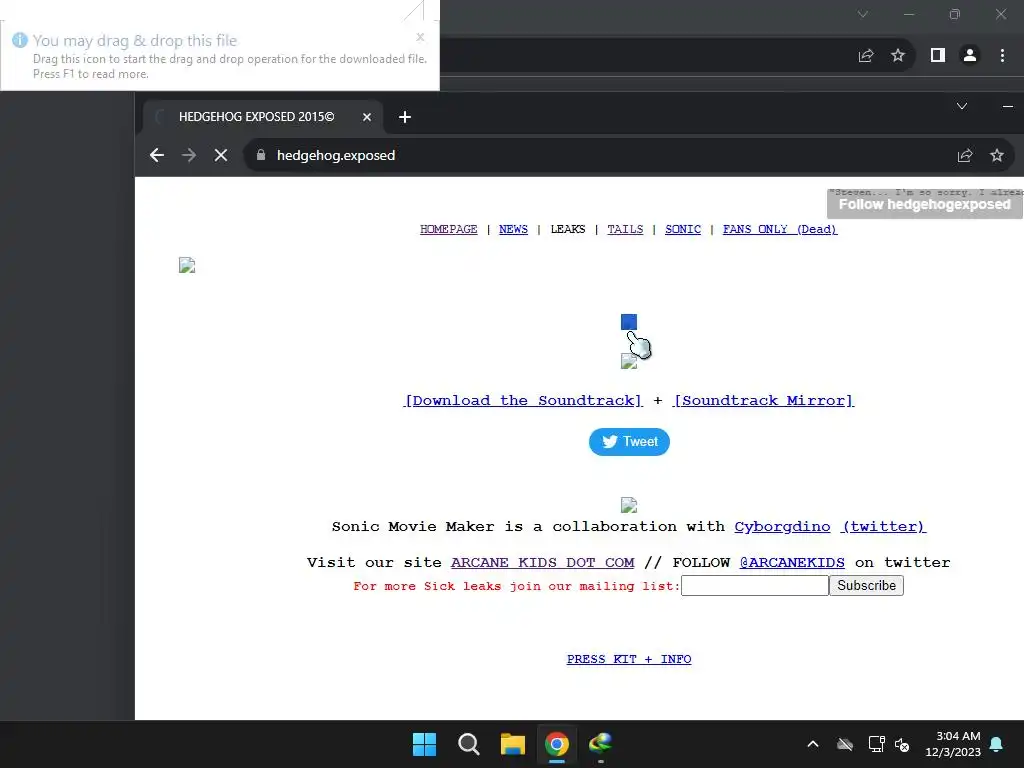Open the Cyborgdino link
Image resolution: width=1024 pixels, height=768 pixels.
(782, 526)
